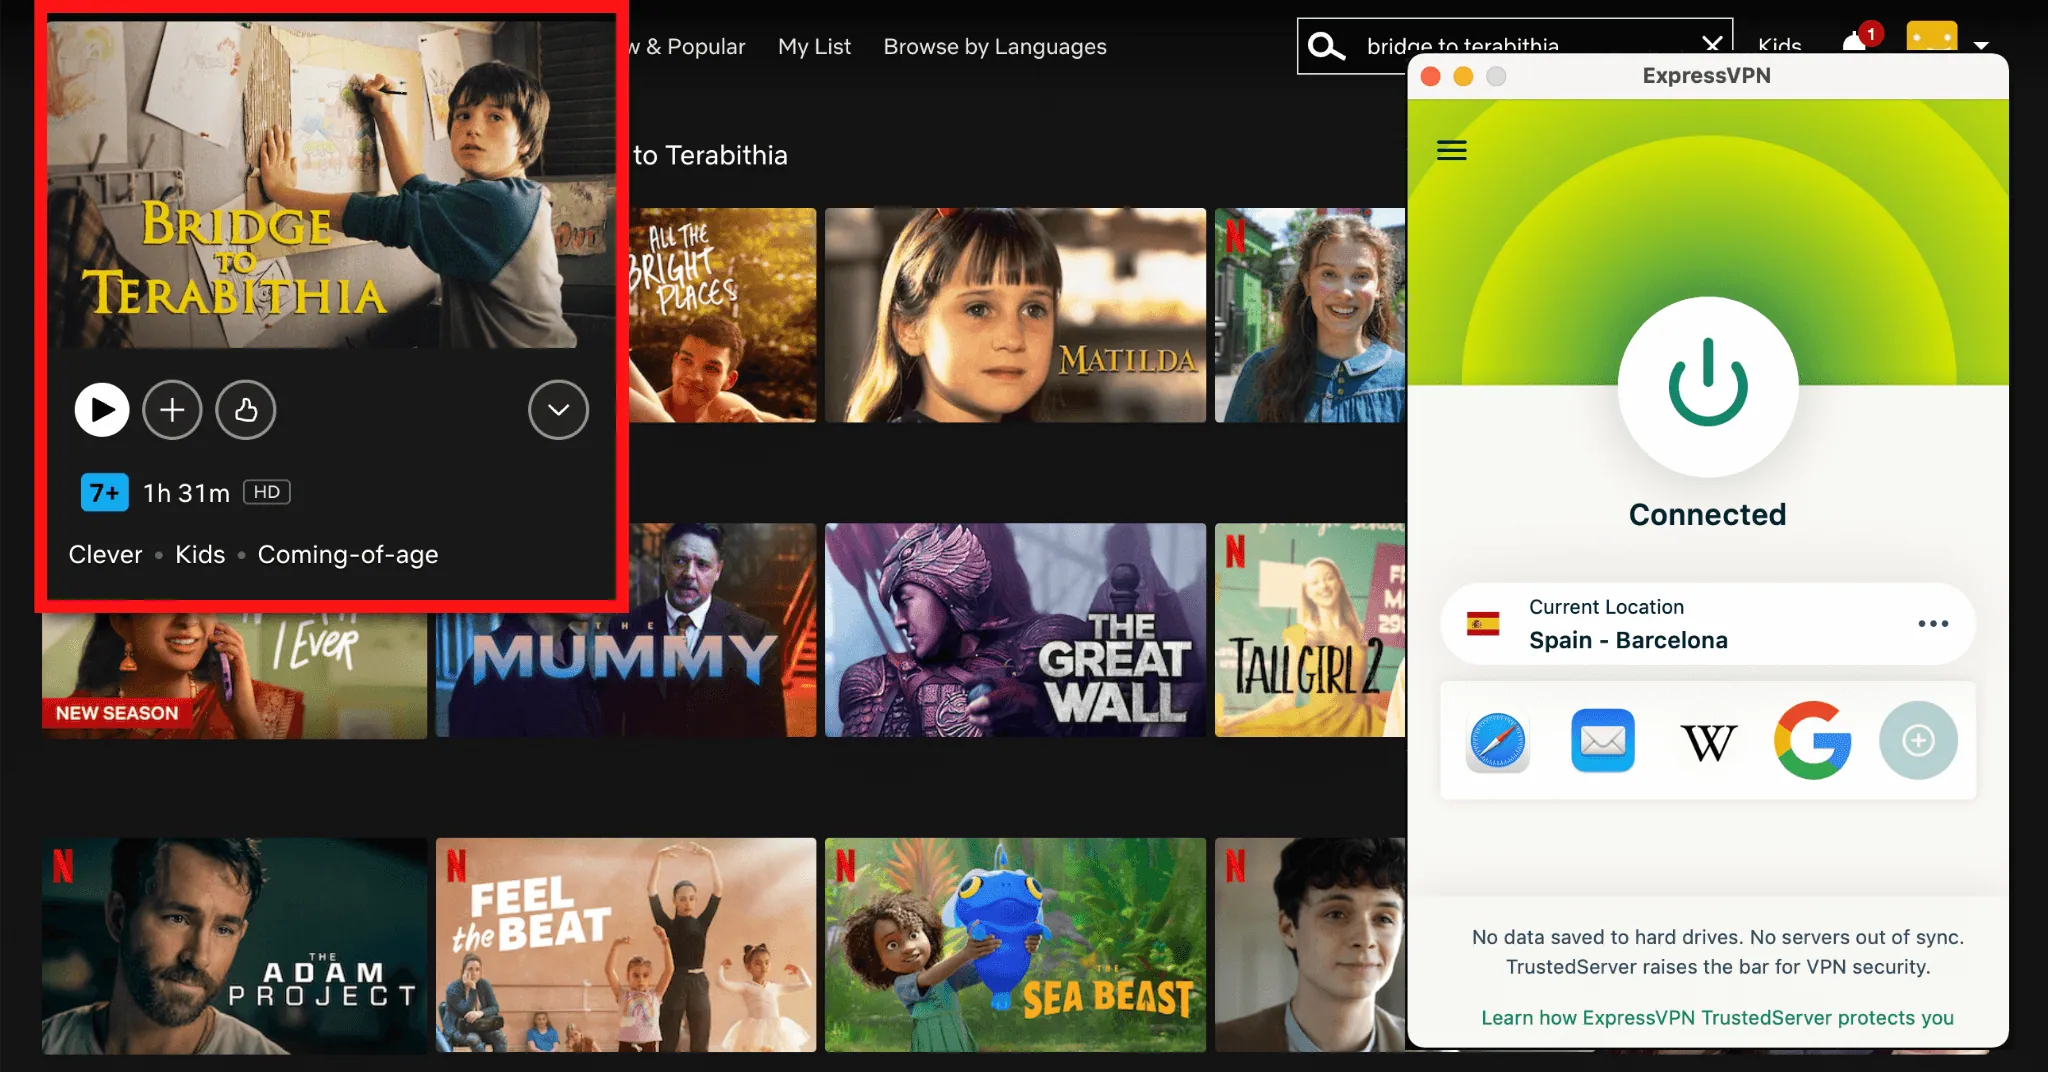Open Feel the Beat thumbnail
The width and height of the screenshot is (2048, 1072).
(626, 945)
